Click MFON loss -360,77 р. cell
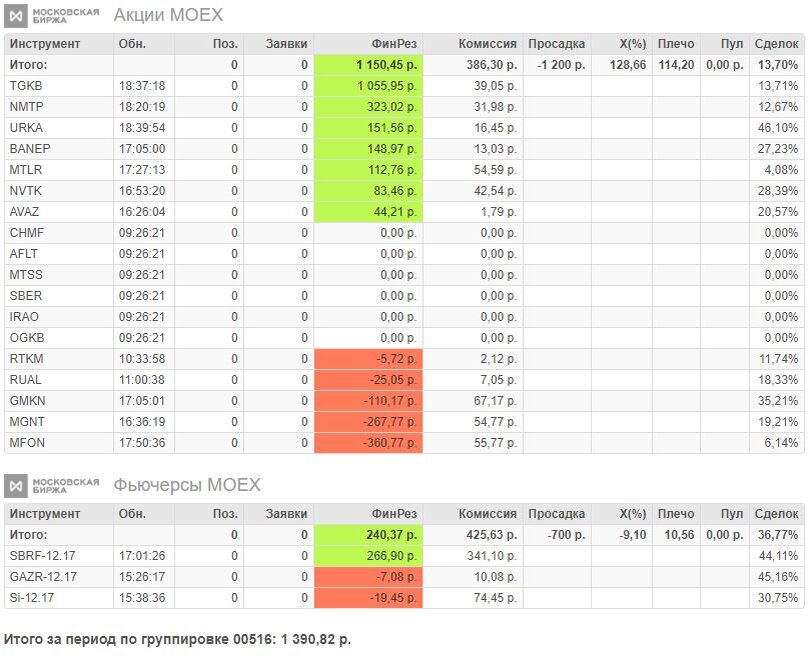Screen dimensions: 811x656 pyautogui.click(x=368, y=443)
